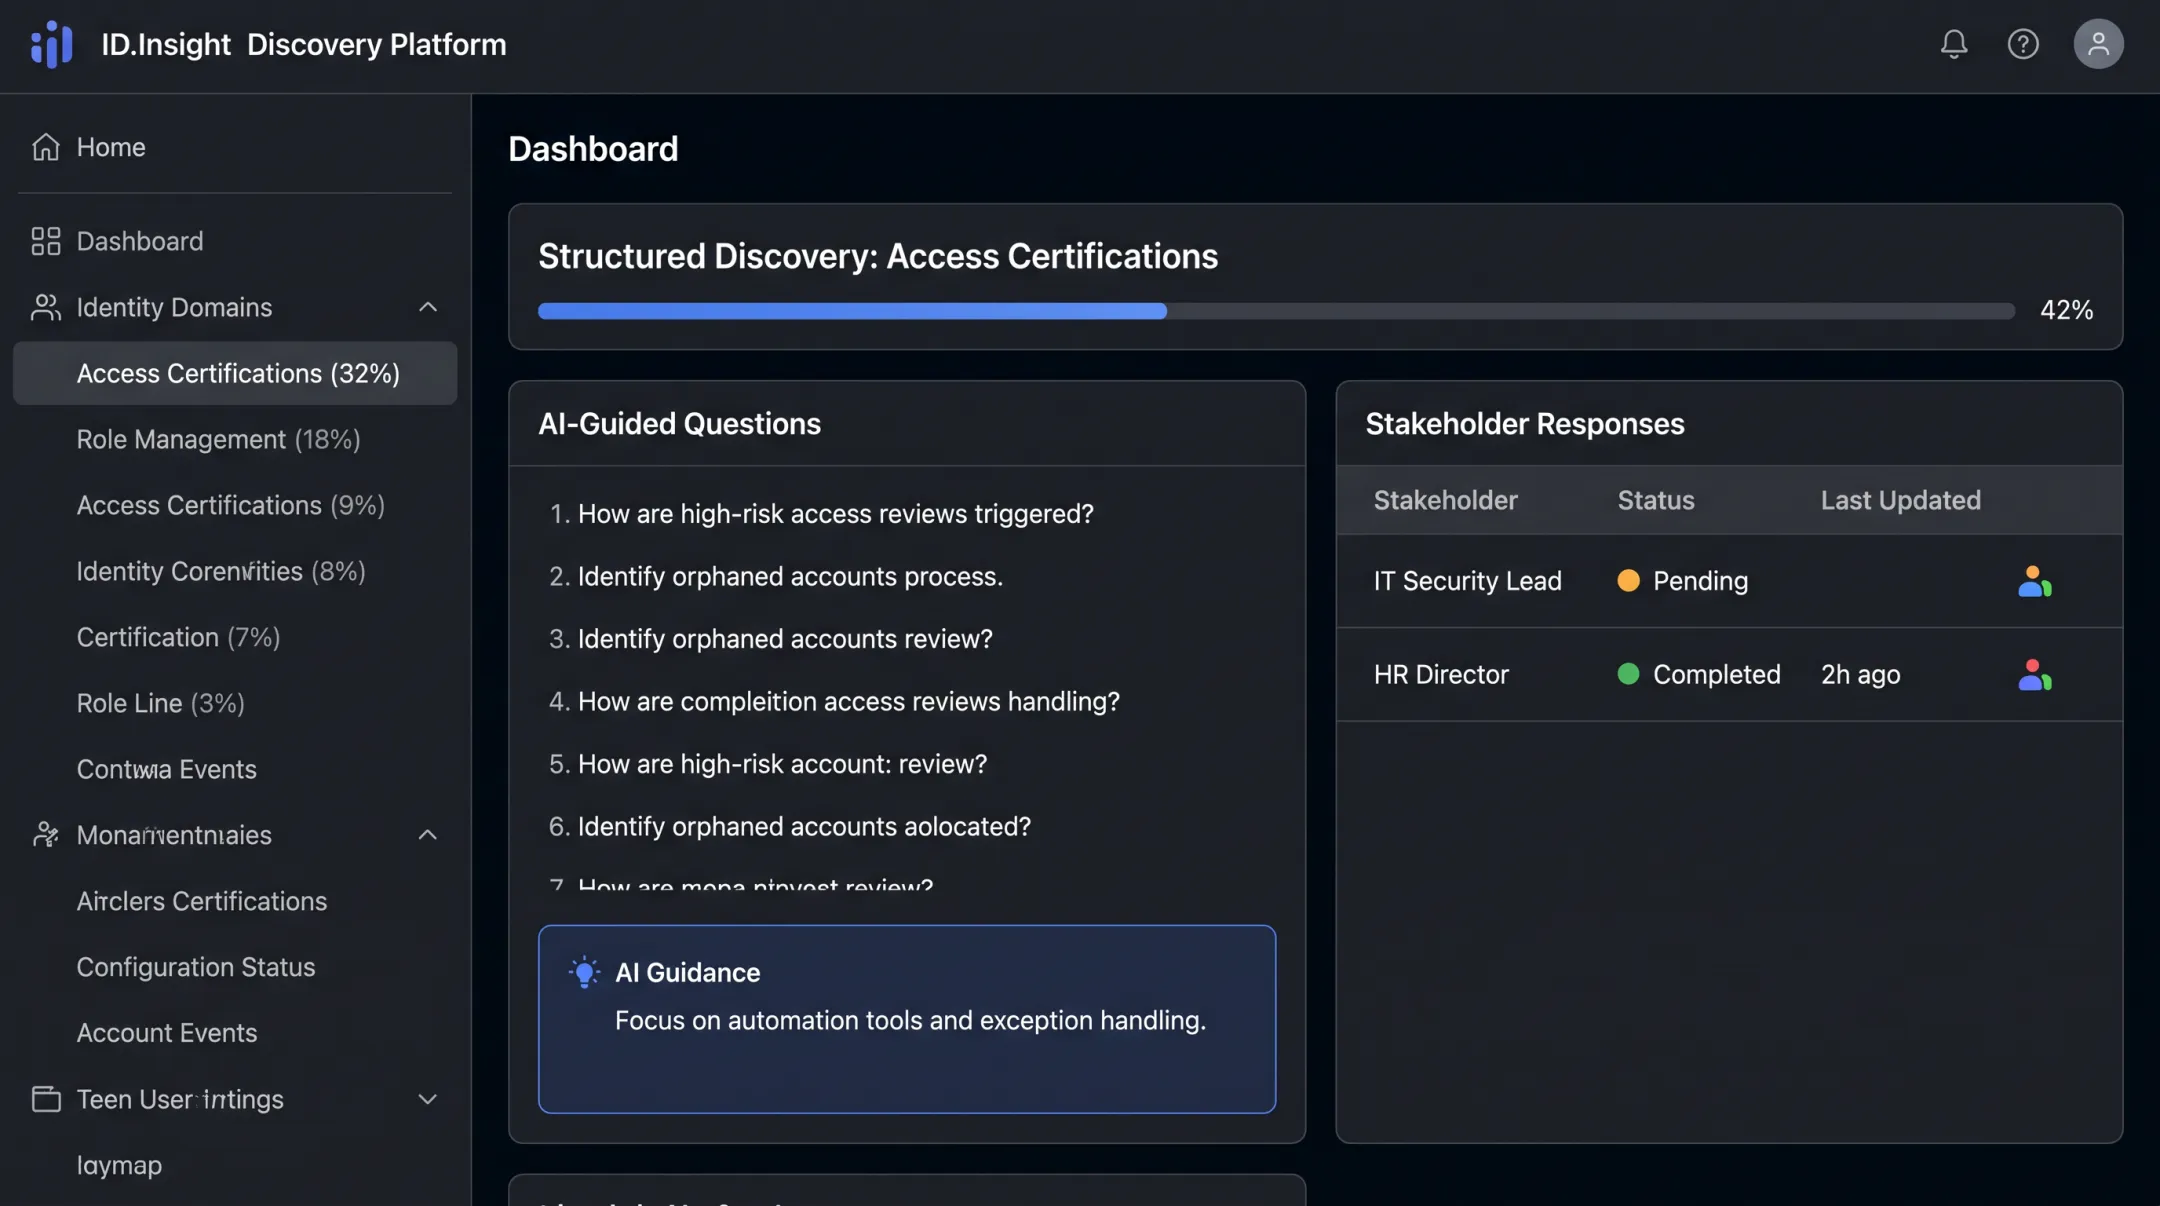Click the green Completed status dot

[x=1628, y=674]
